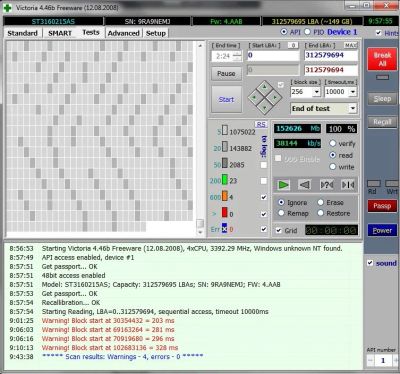This screenshot has height=374, width=400.
Task: Click the green play button
Action: click(x=283, y=184)
